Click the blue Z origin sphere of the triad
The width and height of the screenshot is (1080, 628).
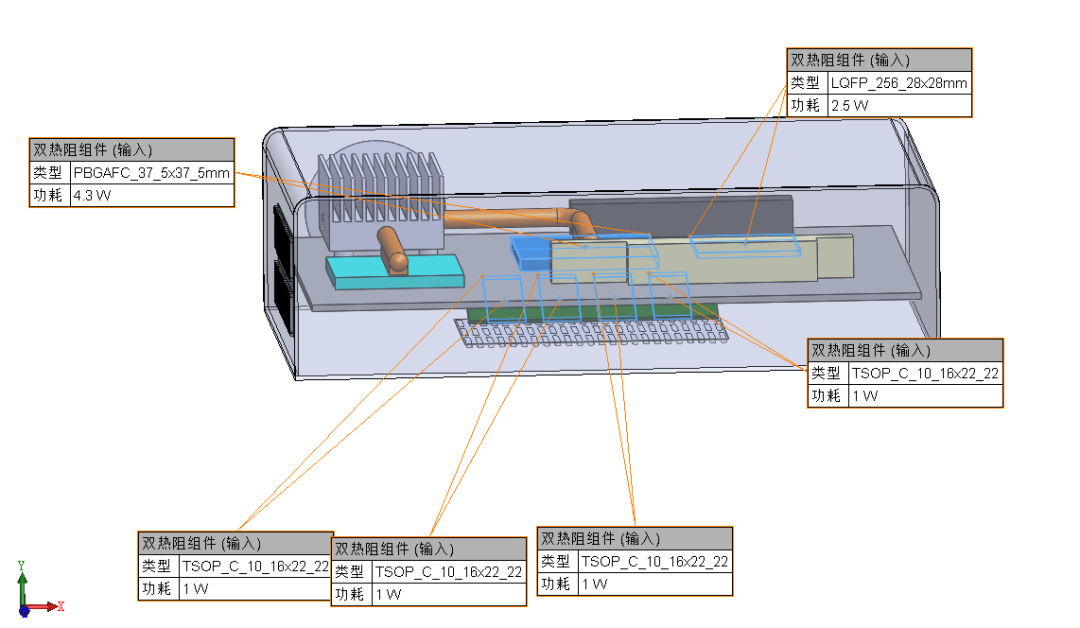pyautogui.click(x=23, y=610)
